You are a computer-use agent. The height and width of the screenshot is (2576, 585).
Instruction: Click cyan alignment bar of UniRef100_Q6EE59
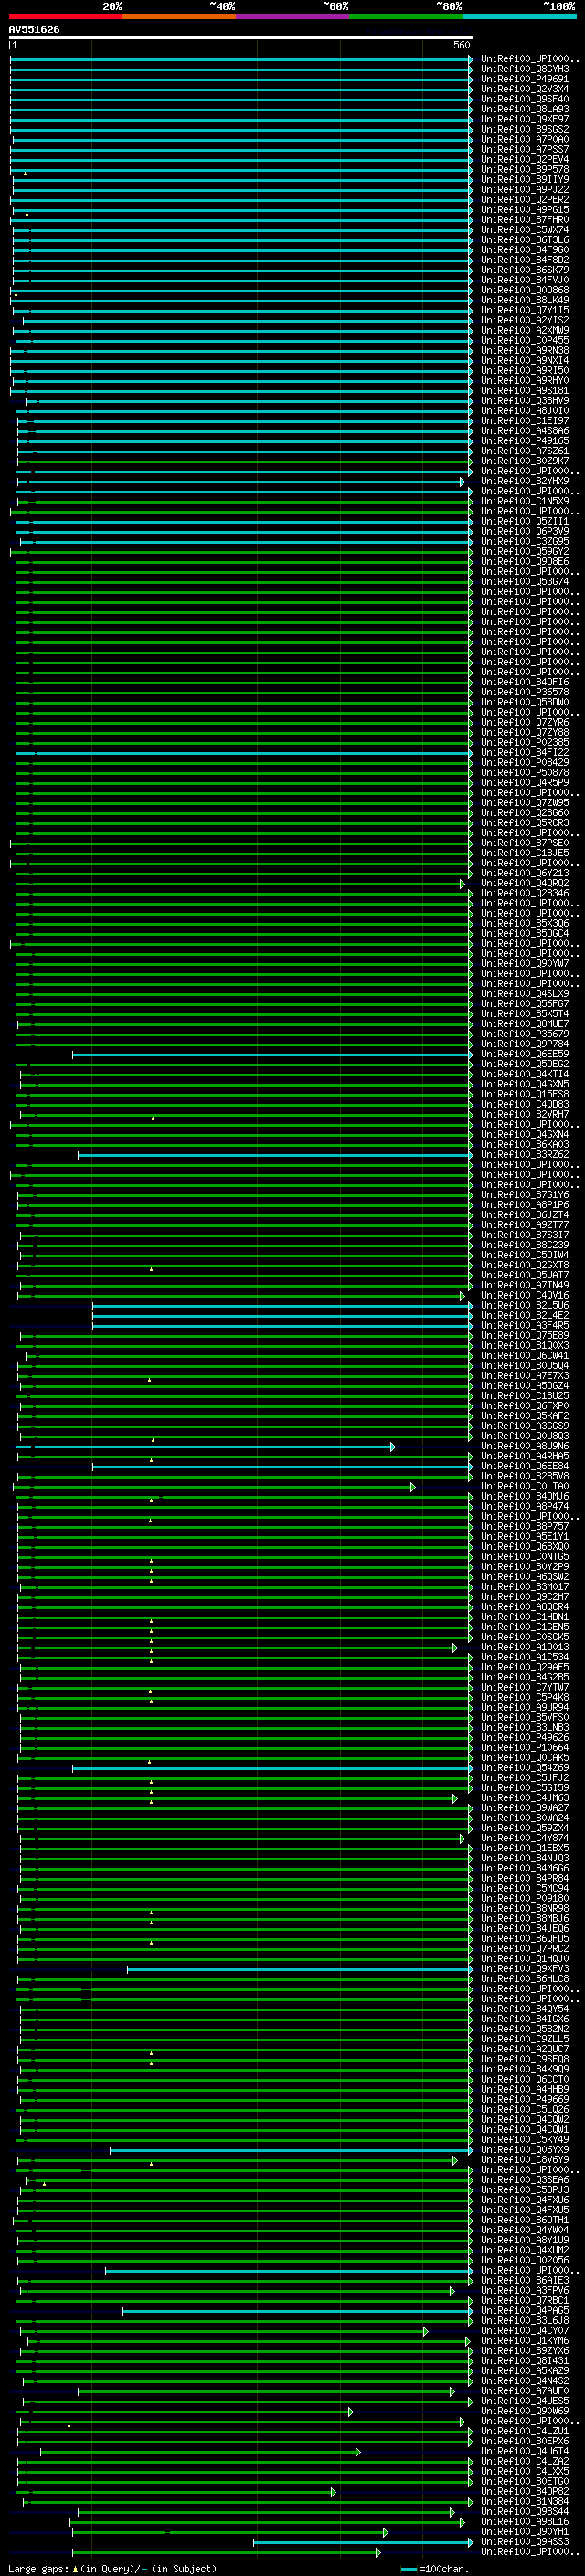click(x=272, y=1054)
